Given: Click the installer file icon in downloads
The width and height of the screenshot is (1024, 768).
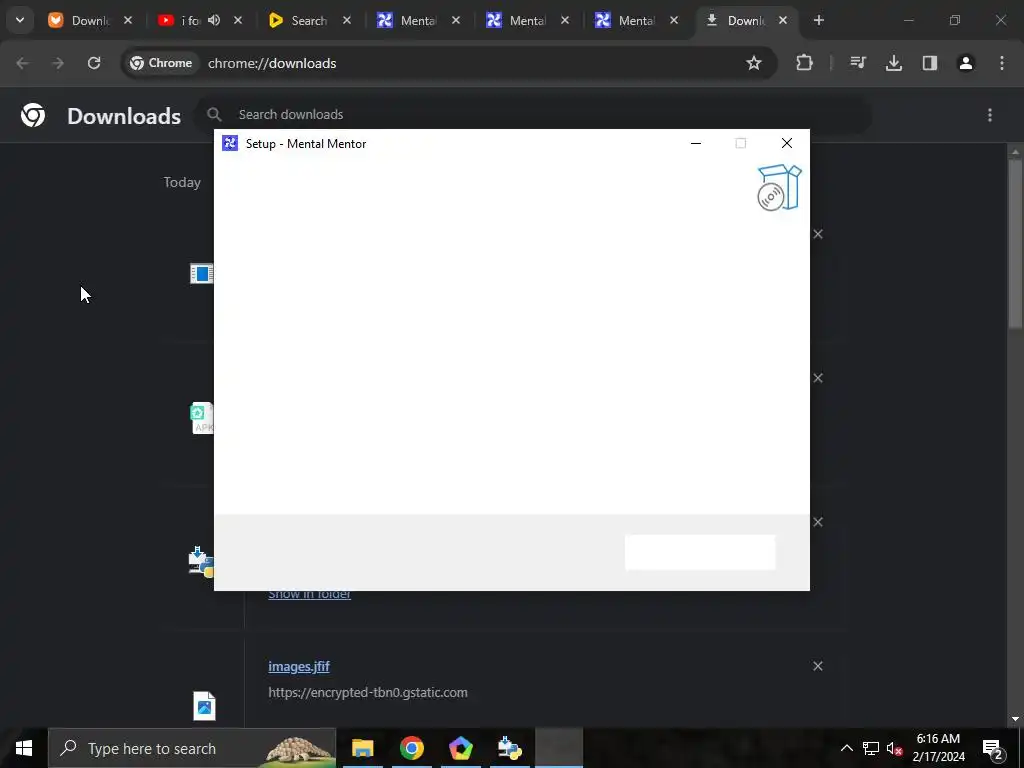Looking at the screenshot, I should click(201, 562).
